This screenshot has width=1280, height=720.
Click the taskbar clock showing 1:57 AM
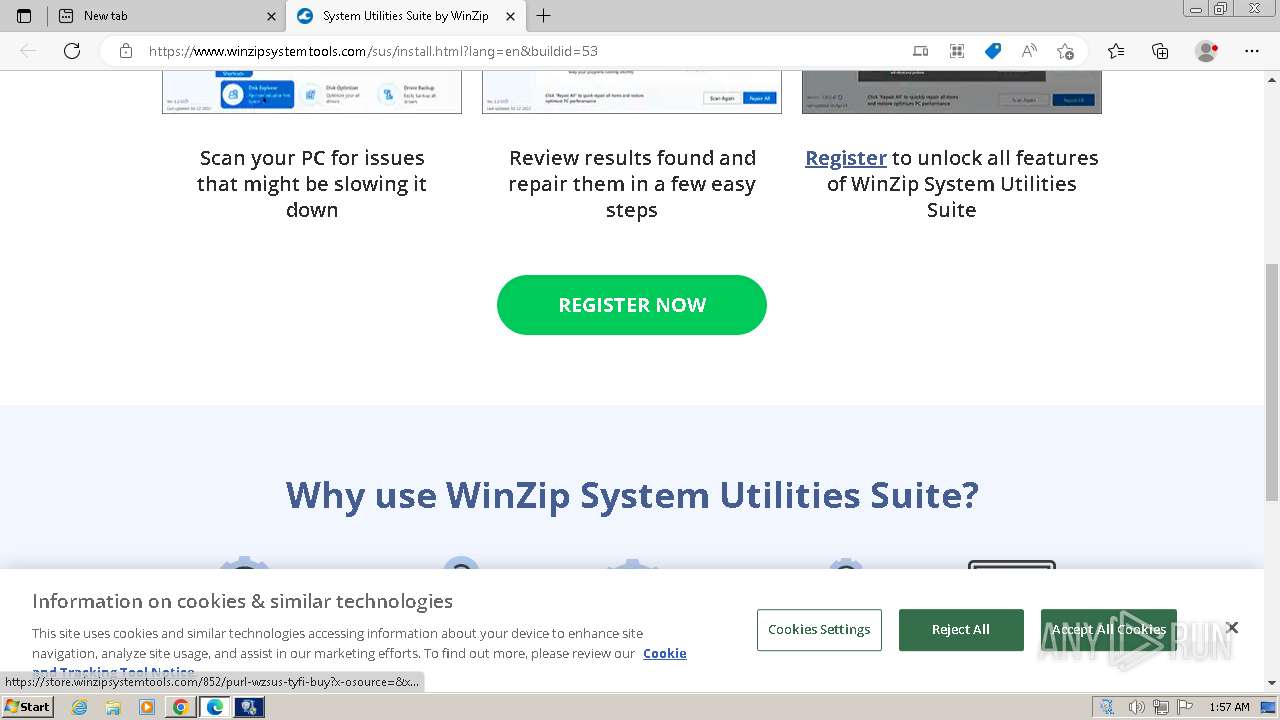coord(1229,707)
